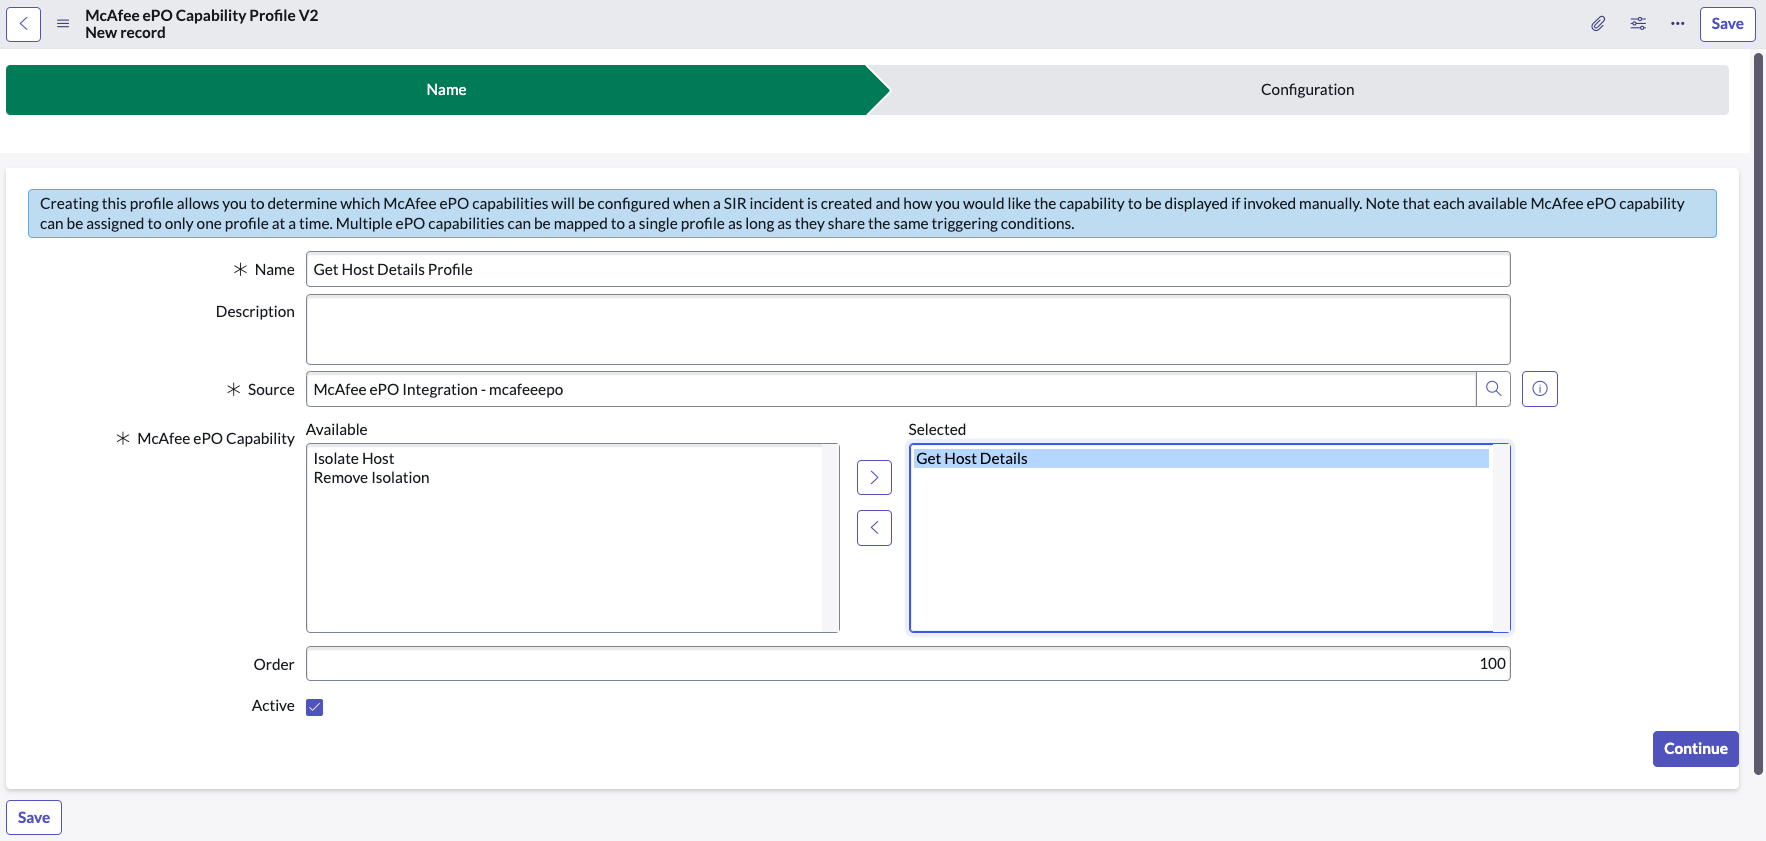
Task: Click the page vertical scrollbar
Action: point(1759,414)
